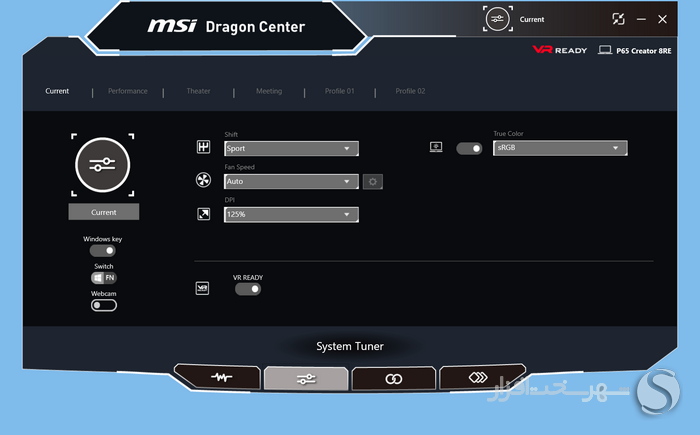700x435 pixels.
Task: Click the VR READY square icon
Action: (202, 288)
